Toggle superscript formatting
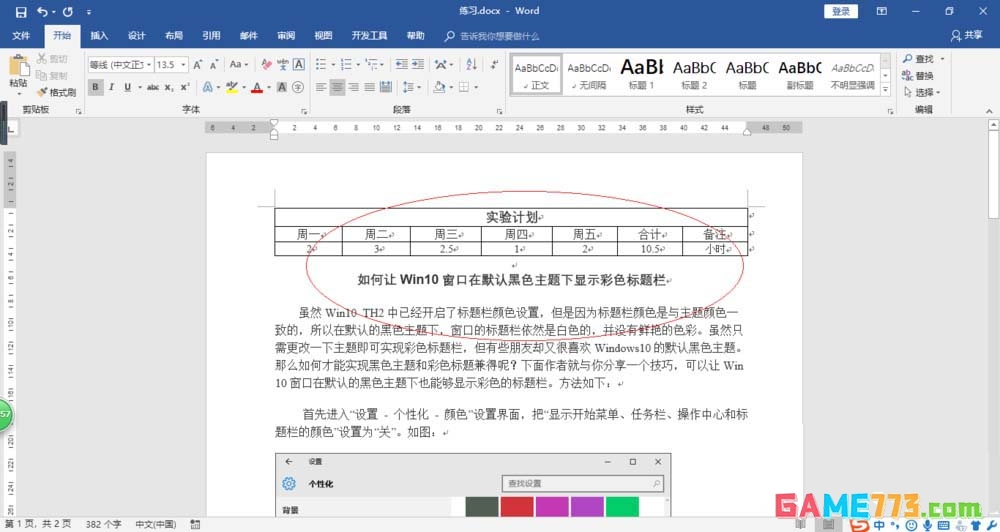The image size is (1000, 532). (x=184, y=87)
